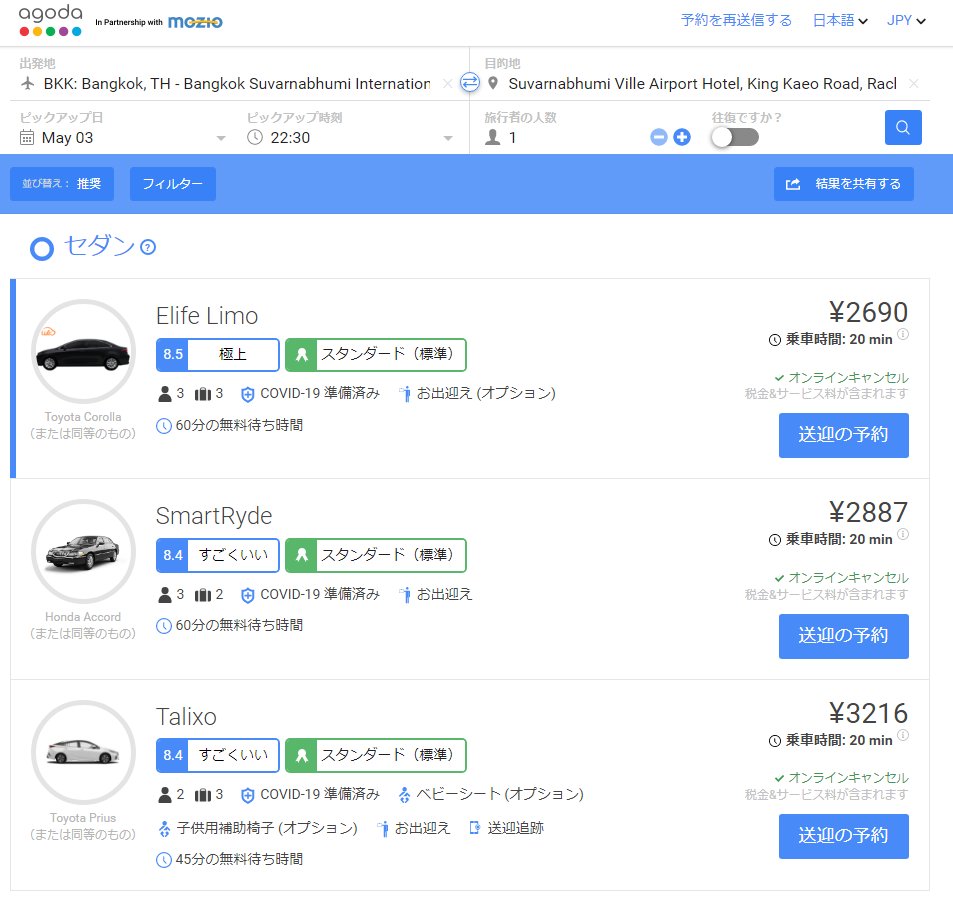The height and width of the screenshot is (900, 953).
Task: Click Elife Limo スタンダード（標準） badge
Action: click(x=376, y=355)
